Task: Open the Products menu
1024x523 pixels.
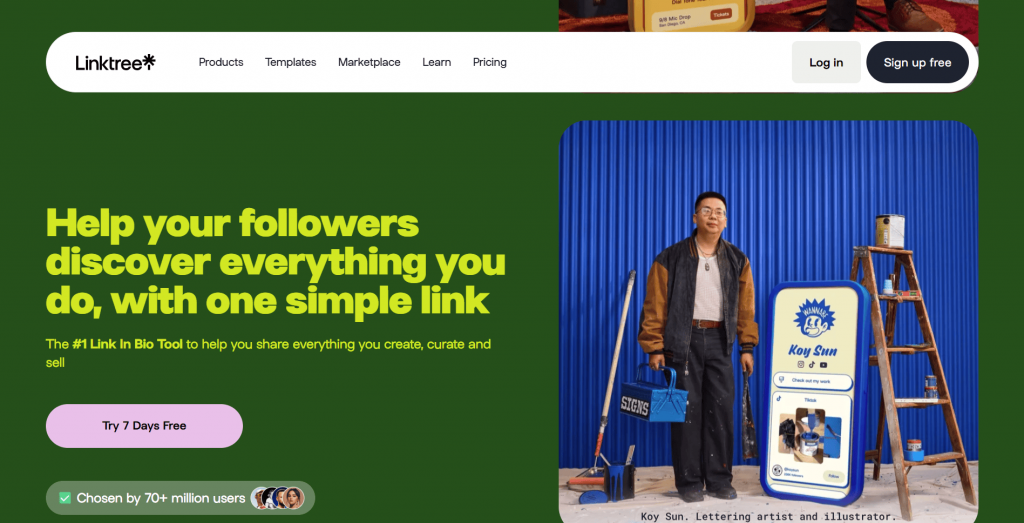Action: click(221, 62)
